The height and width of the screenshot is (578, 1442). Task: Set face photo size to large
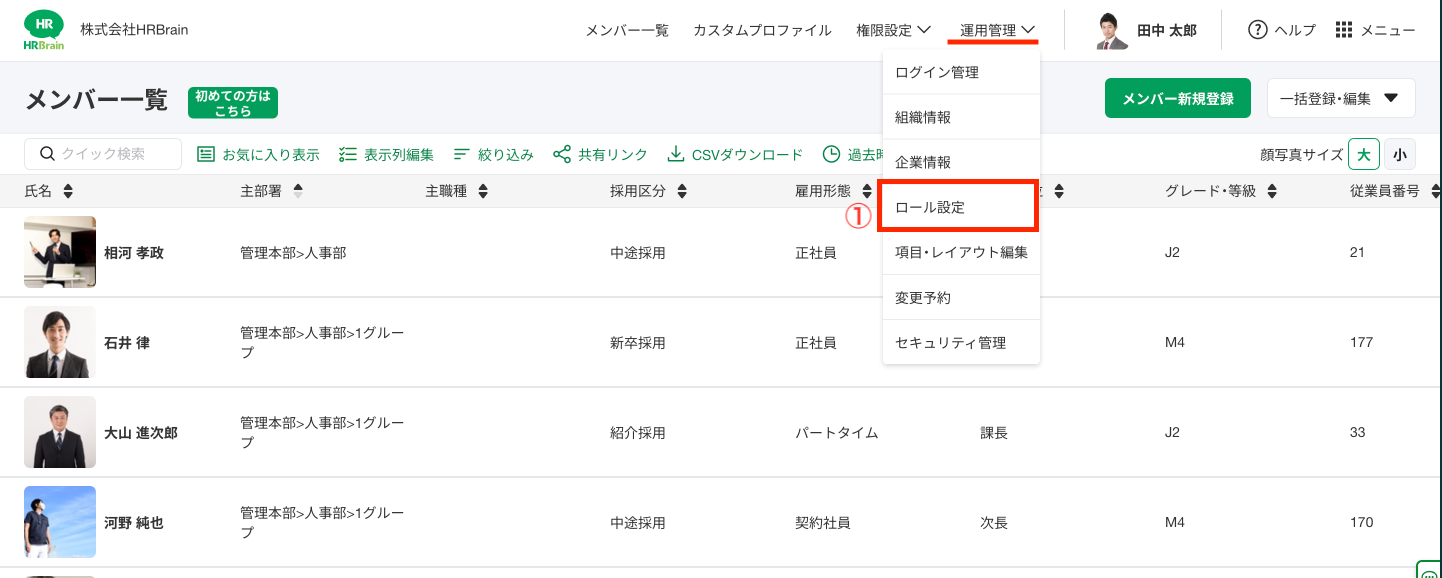(1364, 154)
